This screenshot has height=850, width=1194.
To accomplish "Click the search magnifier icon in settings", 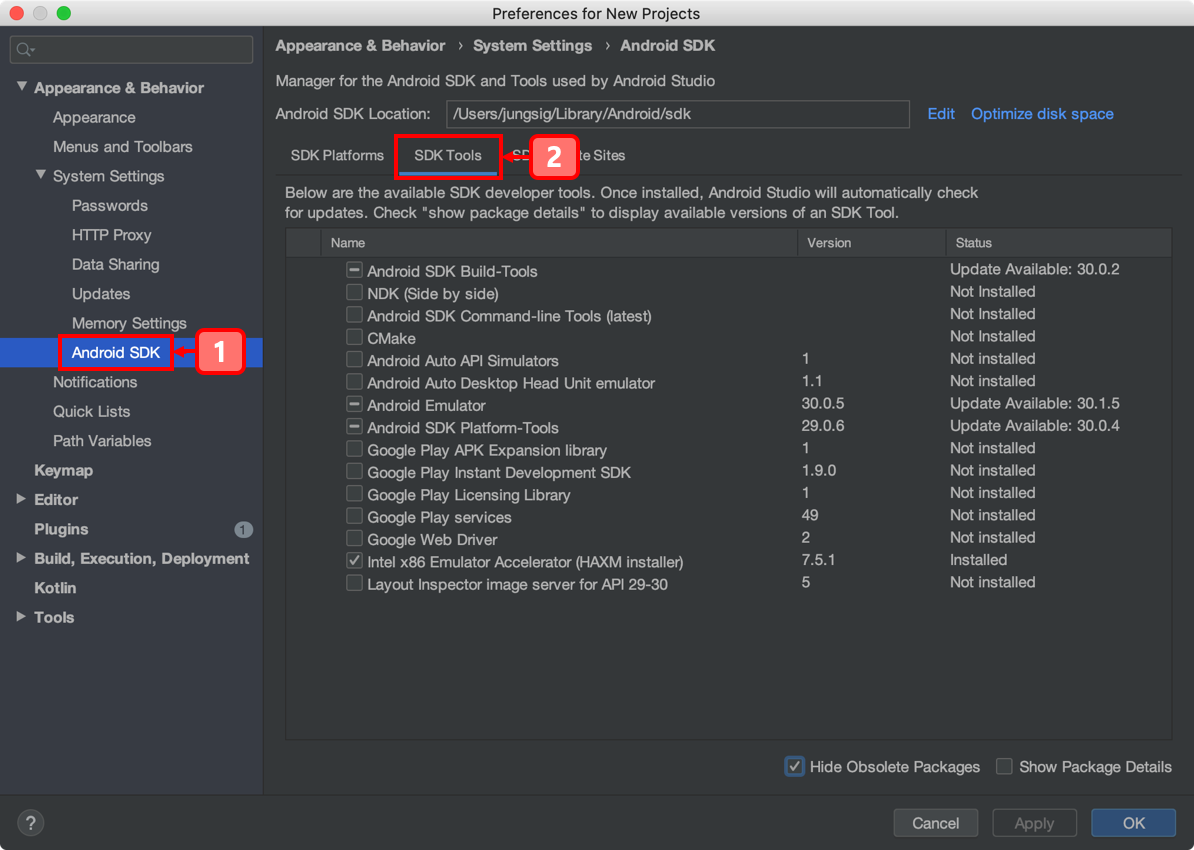I will [x=25, y=50].
